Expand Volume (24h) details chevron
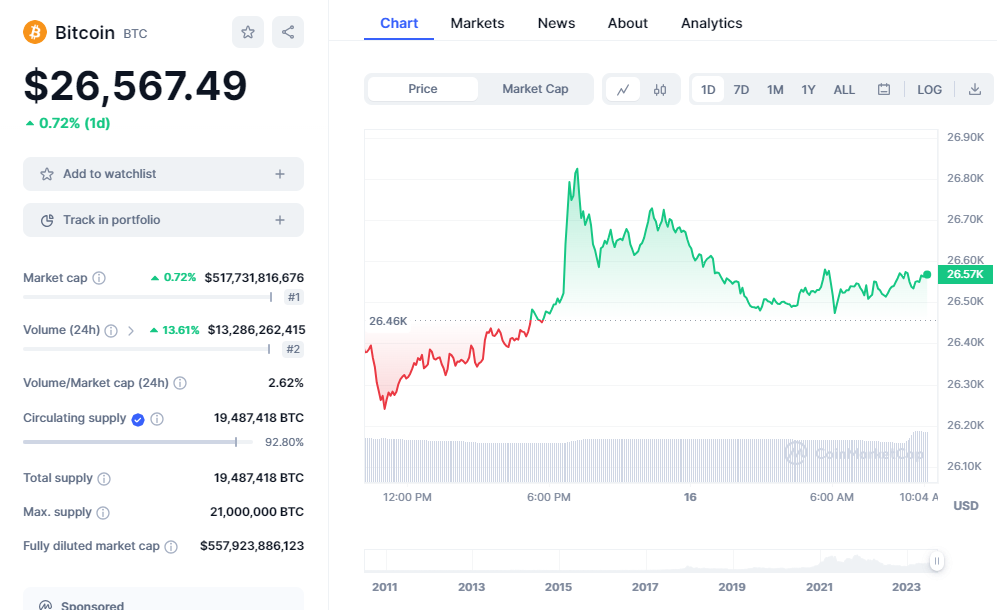Viewport: 997px width, 610px height. 131,331
